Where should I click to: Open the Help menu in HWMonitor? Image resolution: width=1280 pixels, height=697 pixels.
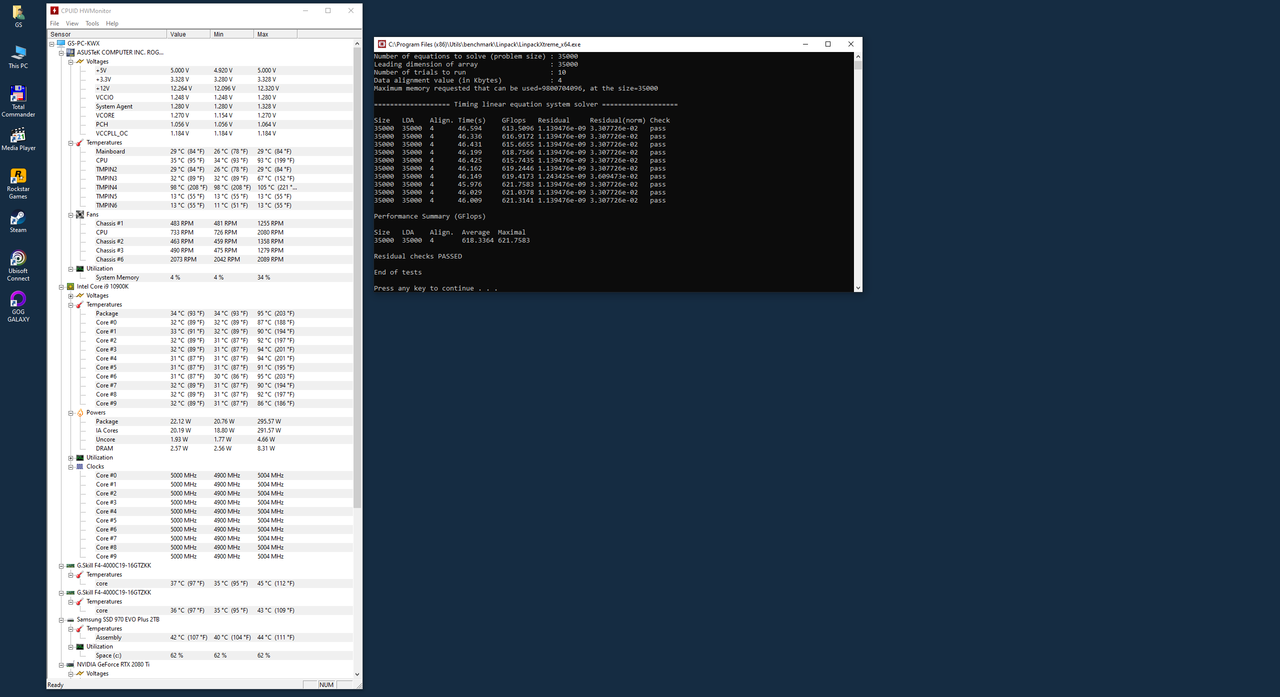112,23
